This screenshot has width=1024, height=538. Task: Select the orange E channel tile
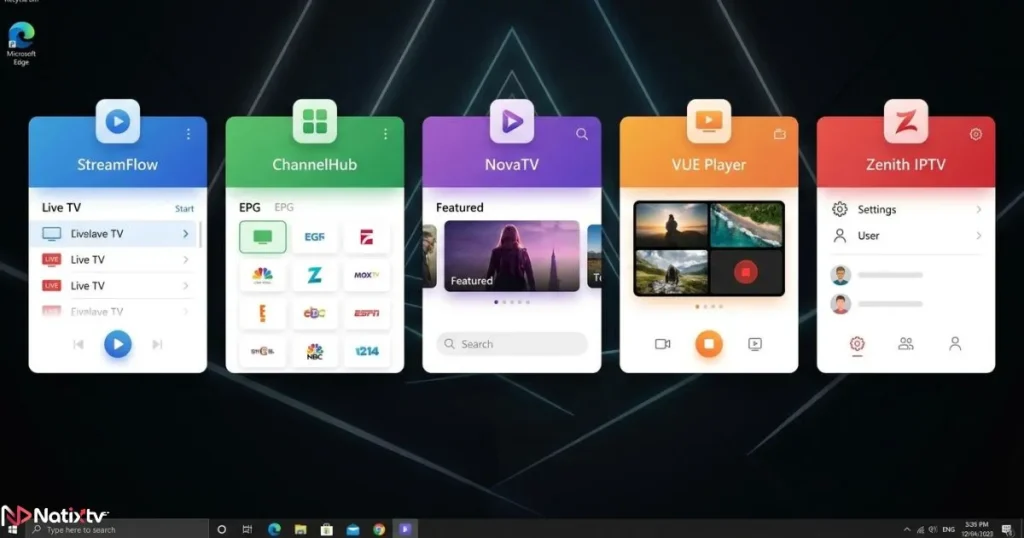pyautogui.click(x=263, y=313)
